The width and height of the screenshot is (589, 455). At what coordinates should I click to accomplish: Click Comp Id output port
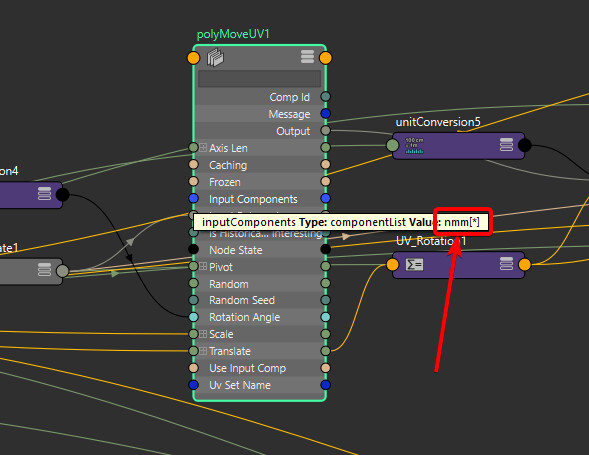[325, 97]
